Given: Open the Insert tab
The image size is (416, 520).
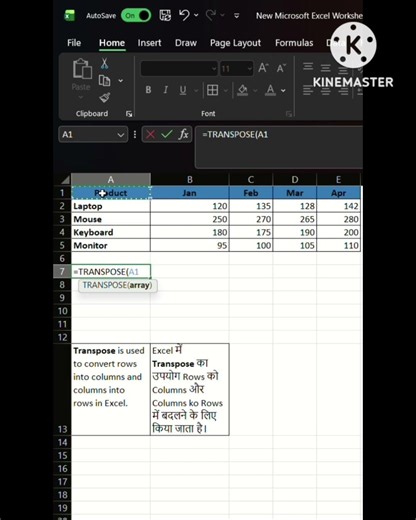Looking at the screenshot, I should tap(149, 43).
